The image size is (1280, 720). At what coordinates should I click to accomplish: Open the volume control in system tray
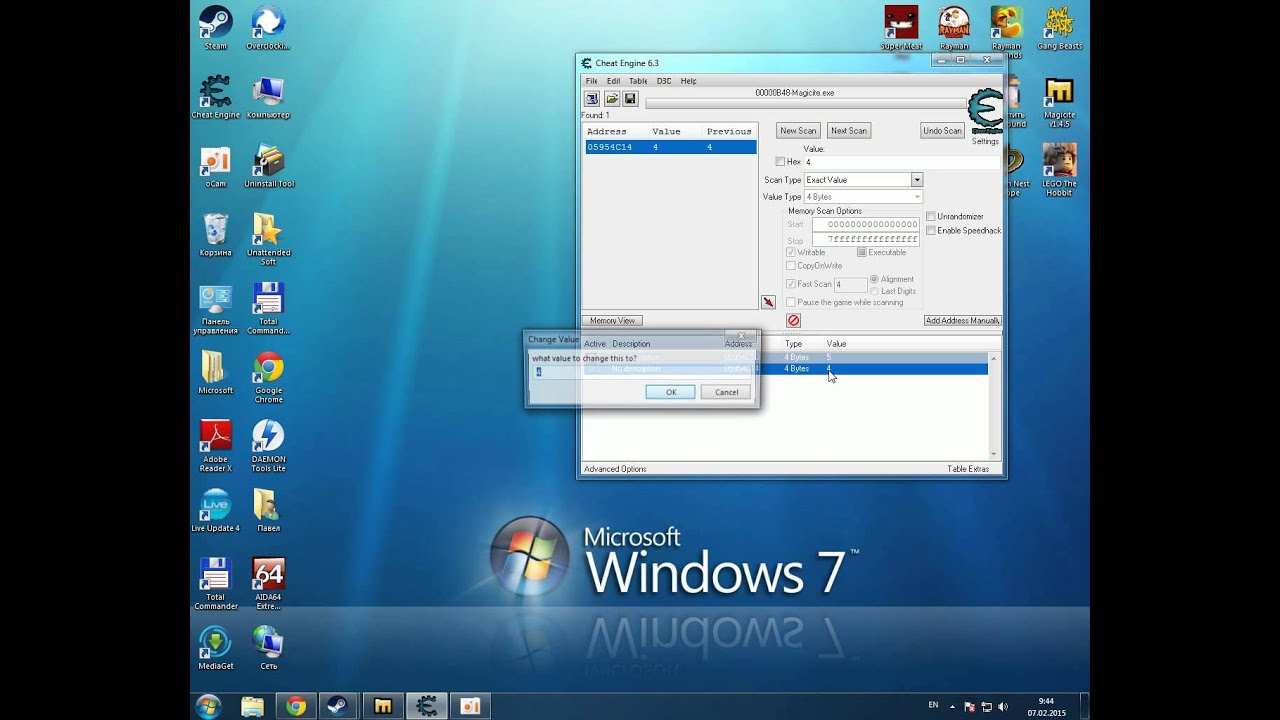(x=1003, y=706)
